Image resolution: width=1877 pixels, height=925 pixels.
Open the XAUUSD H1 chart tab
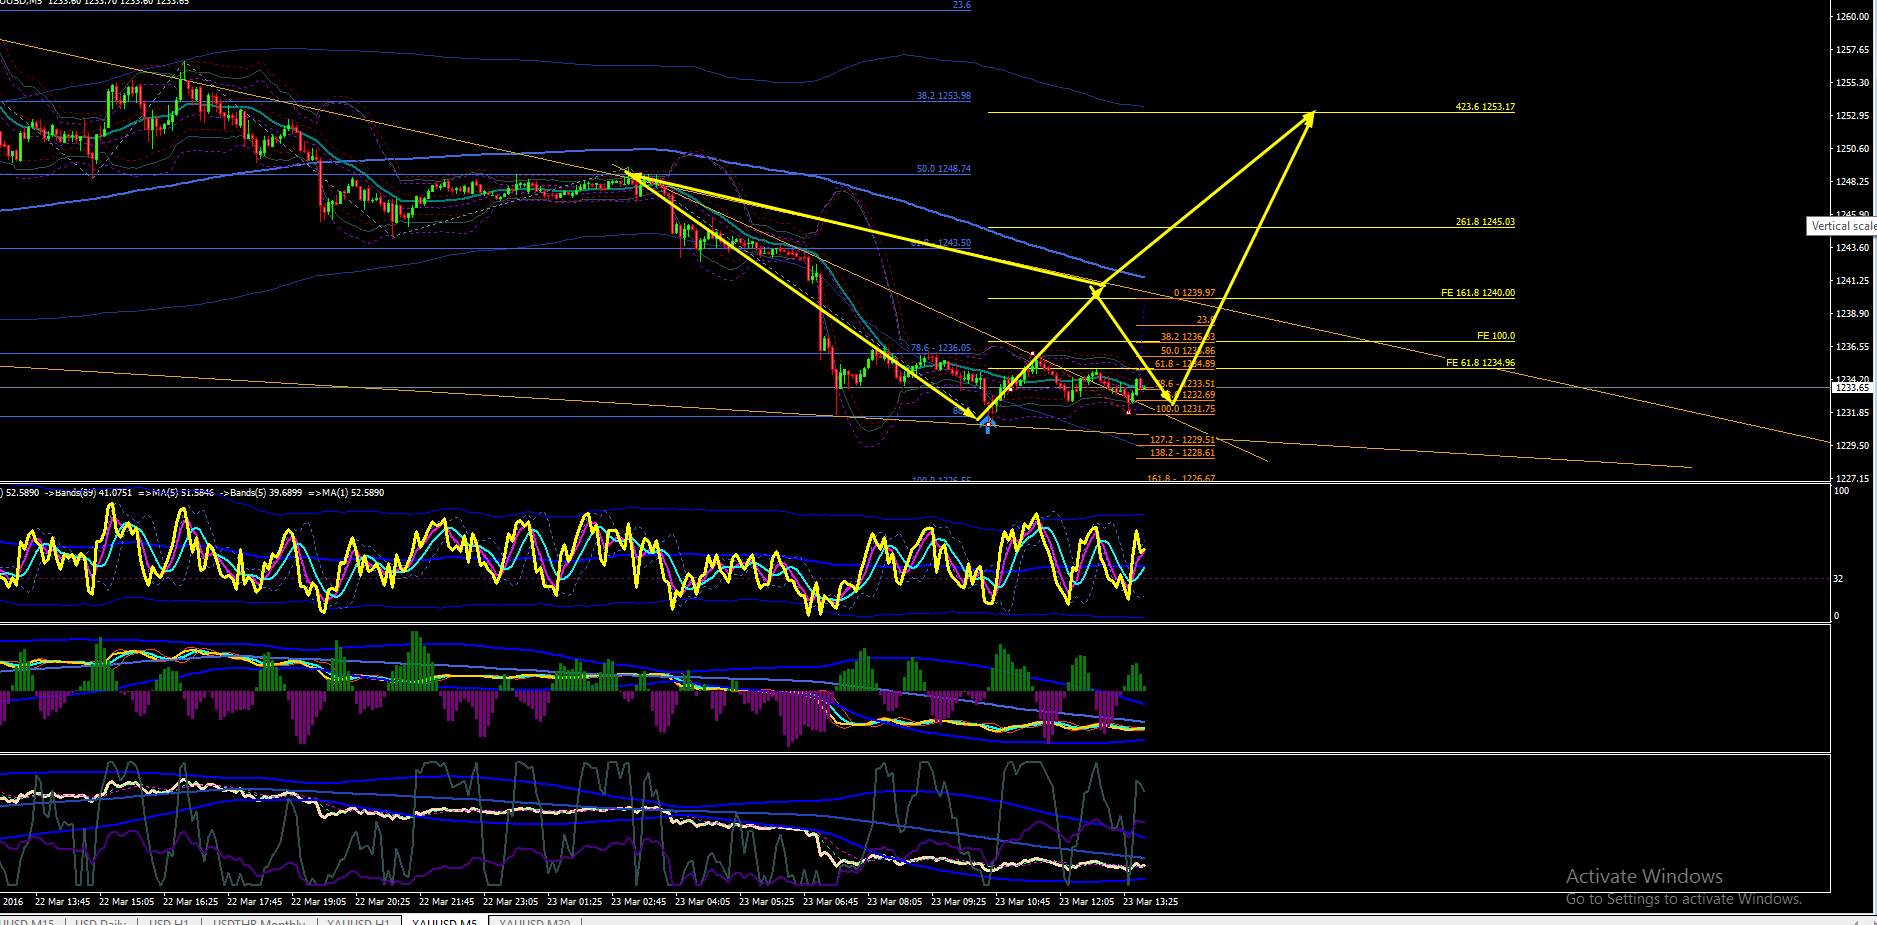(x=359, y=920)
